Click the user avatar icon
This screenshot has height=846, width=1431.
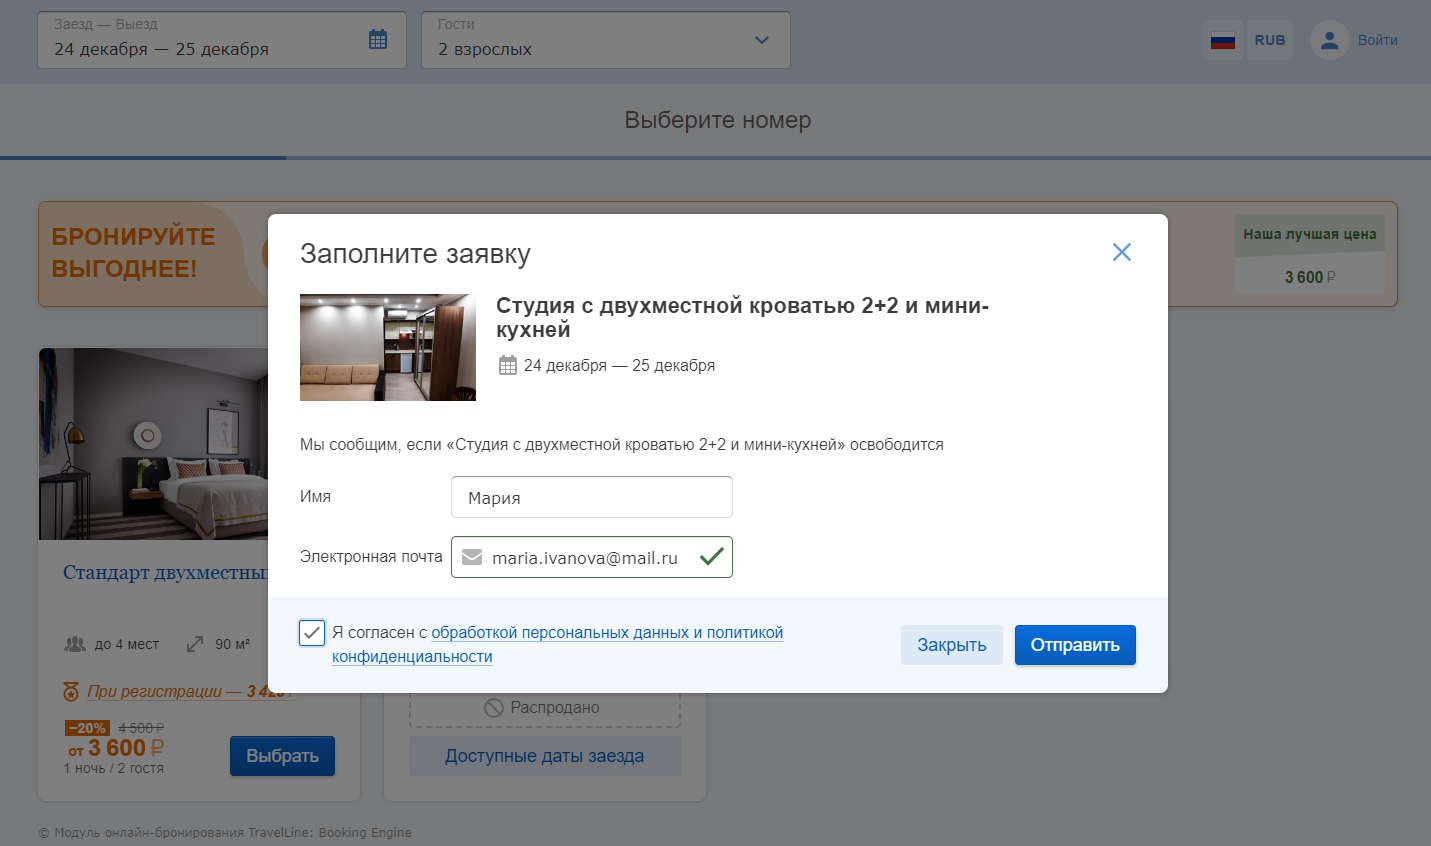pyautogui.click(x=1329, y=40)
